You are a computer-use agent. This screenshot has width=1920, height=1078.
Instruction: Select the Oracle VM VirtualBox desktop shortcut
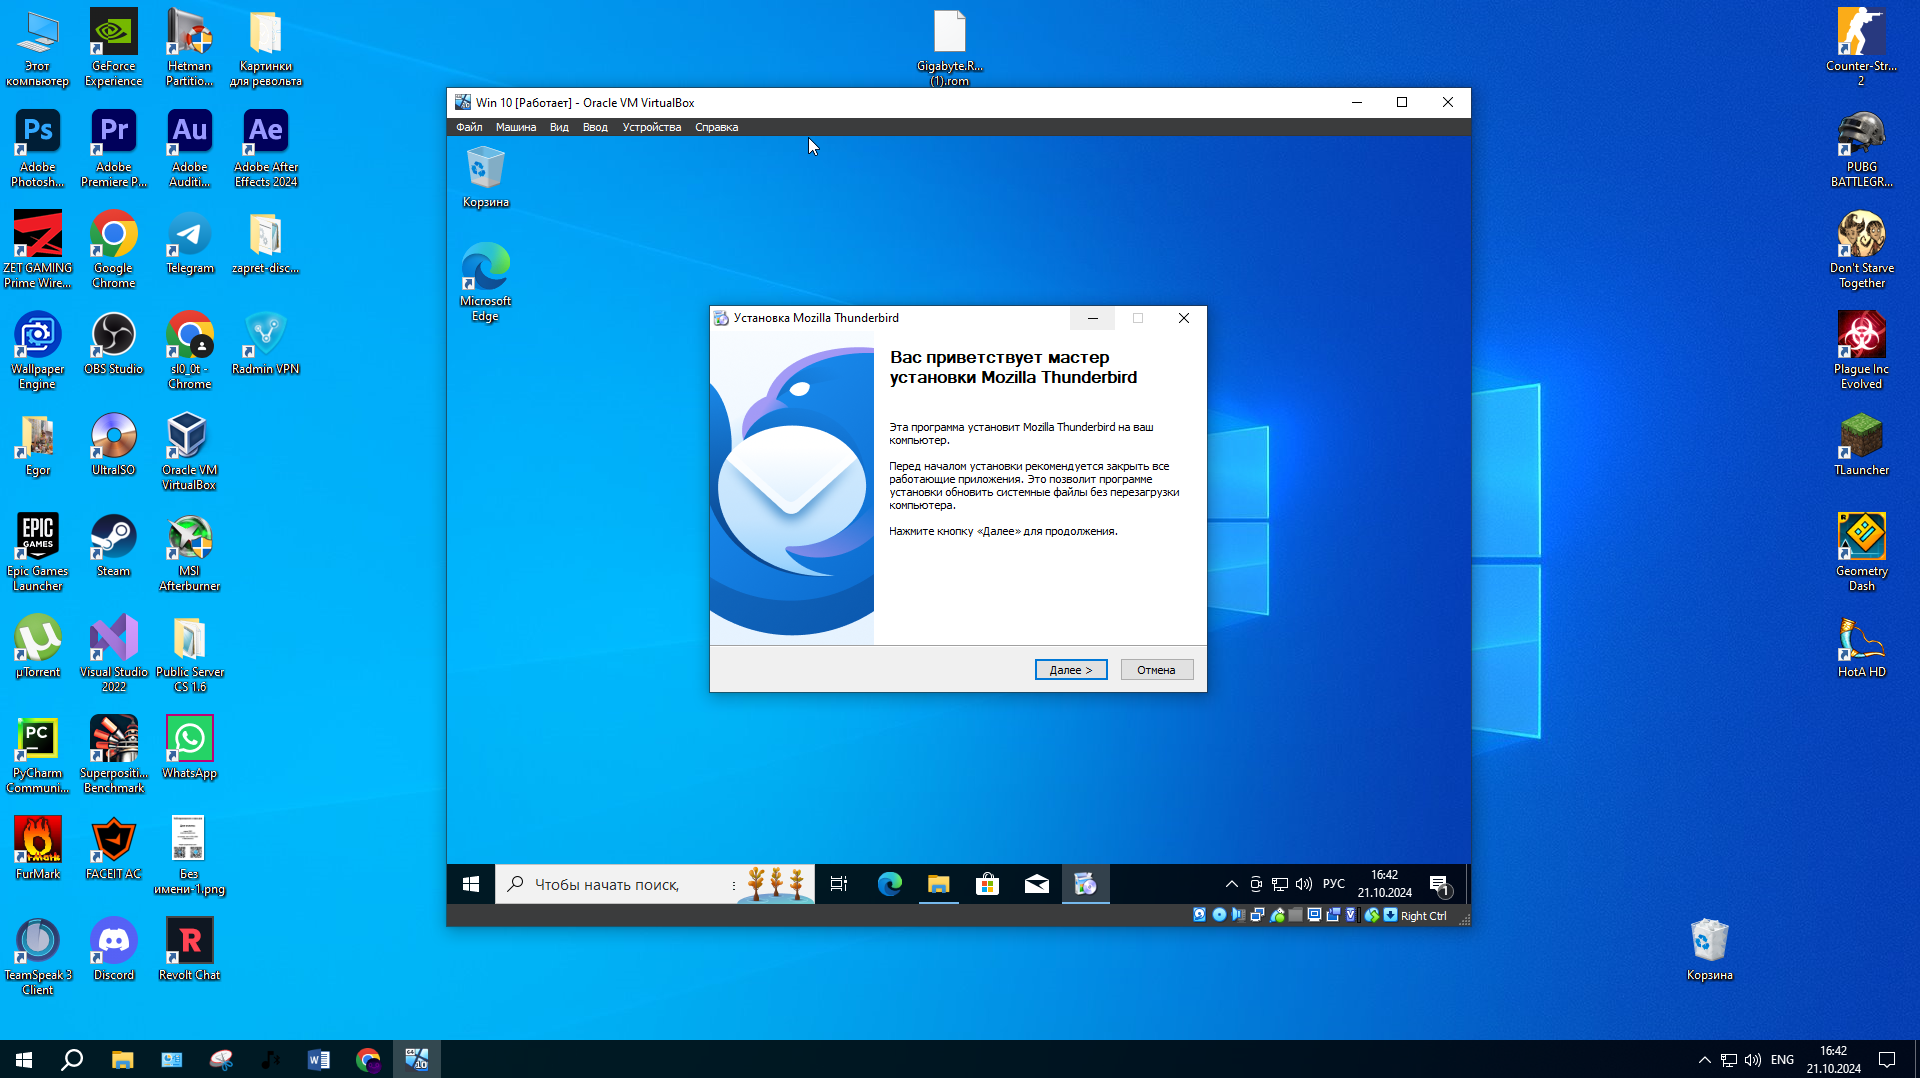pos(189,451)
